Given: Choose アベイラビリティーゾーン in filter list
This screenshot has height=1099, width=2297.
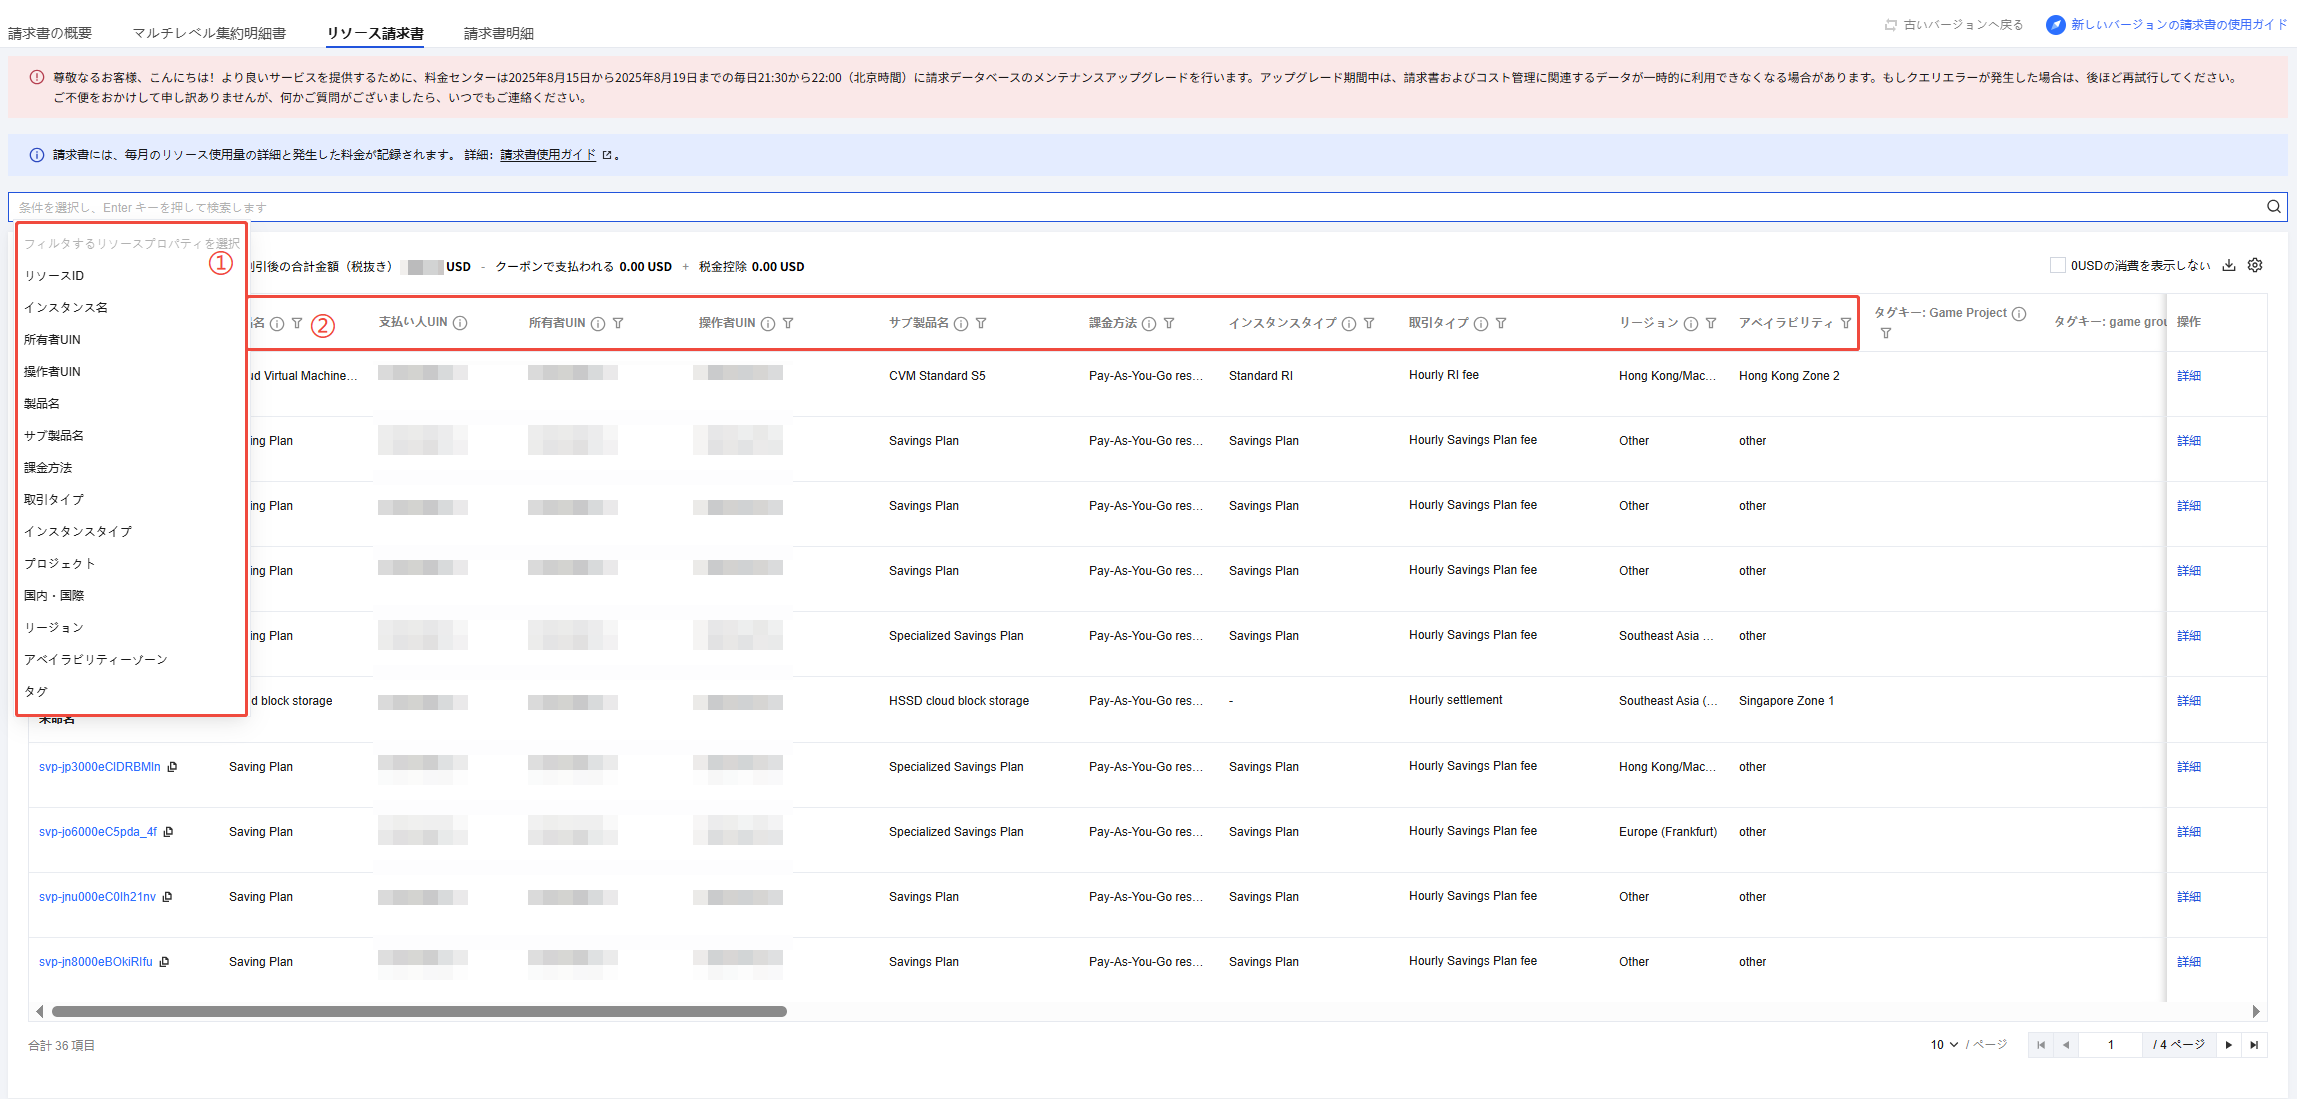Looking at the screenshot, I should point(96,660).
